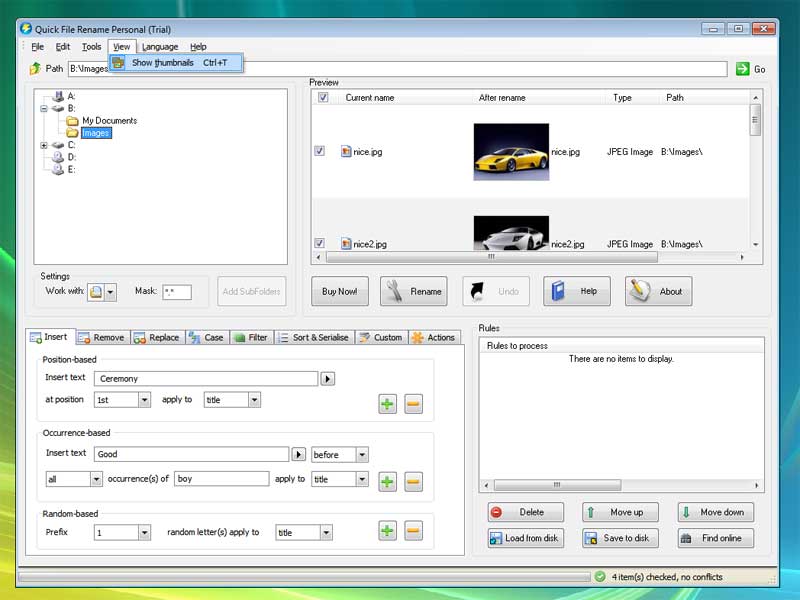Open the Help book button

pyautogui.click(x=576, y=291)
